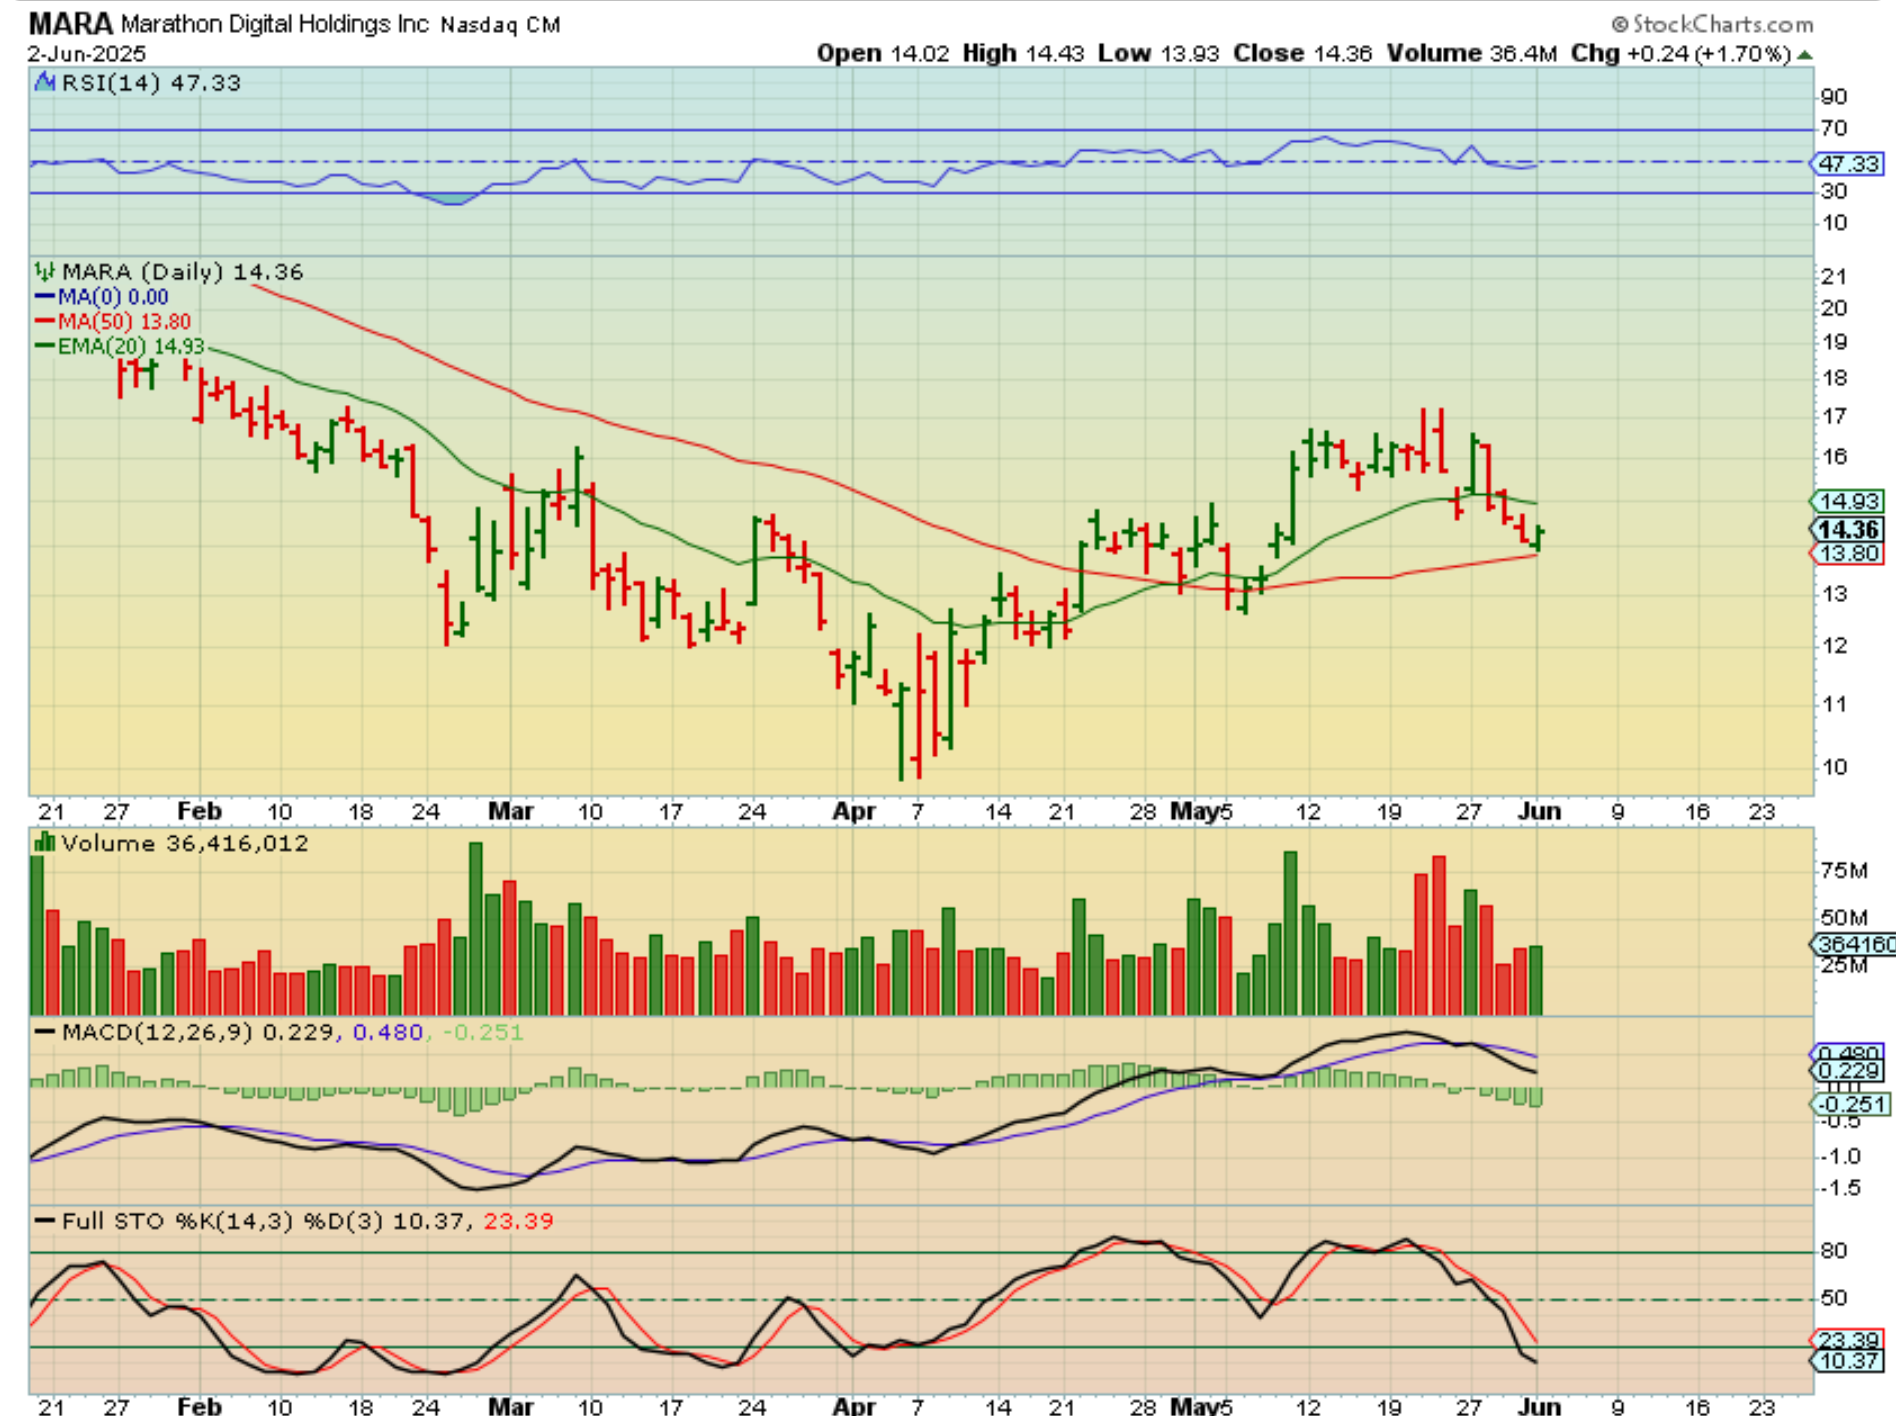Click the EMA(20) 14.93 legend entry
Viewport: 1896px width, 1416px height.
point(131,347)
